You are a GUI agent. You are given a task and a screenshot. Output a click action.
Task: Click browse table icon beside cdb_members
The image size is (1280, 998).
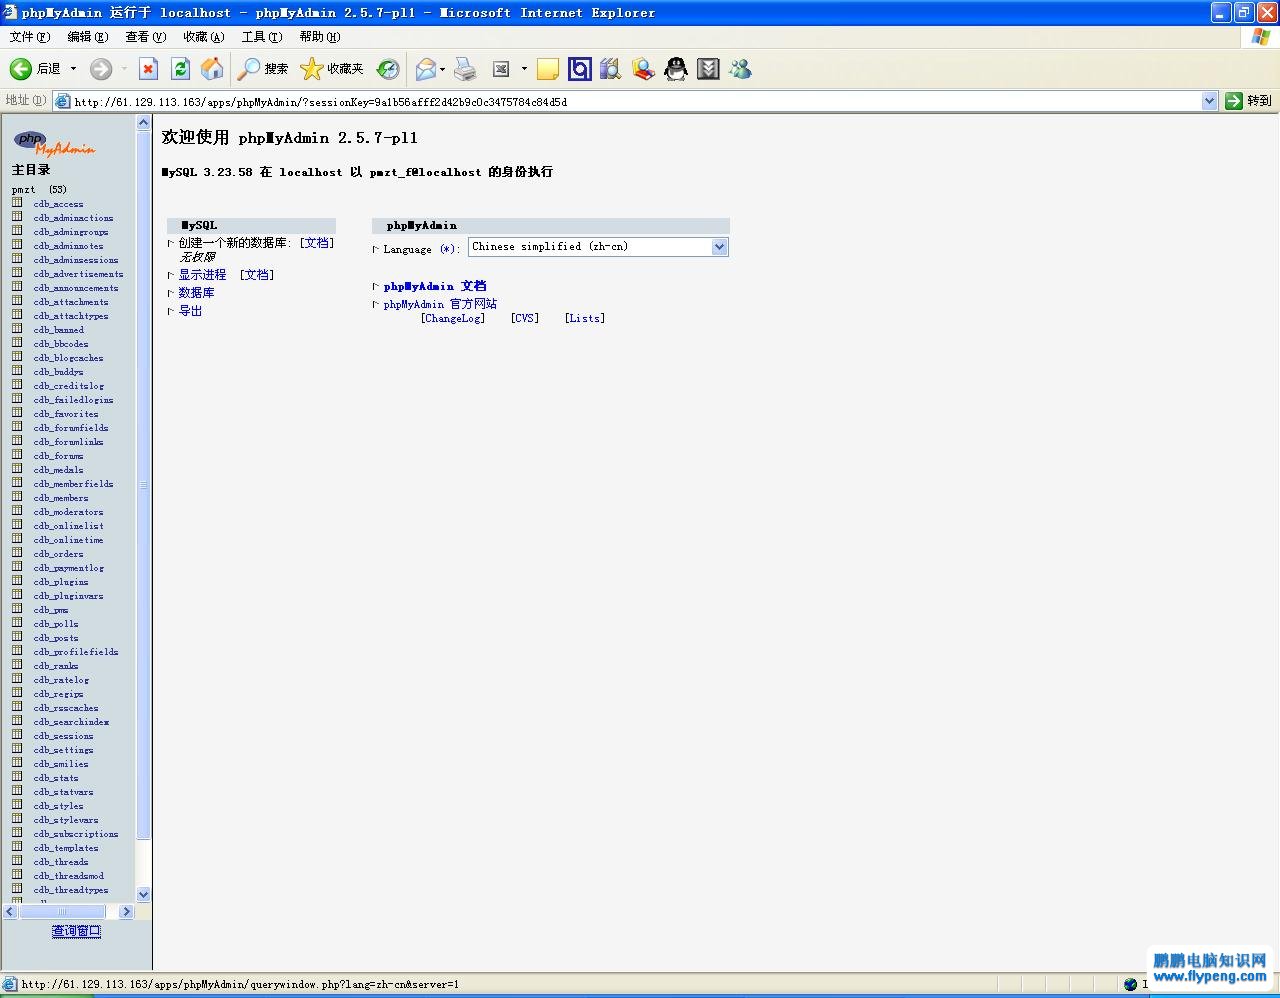[x=17, y=497]
